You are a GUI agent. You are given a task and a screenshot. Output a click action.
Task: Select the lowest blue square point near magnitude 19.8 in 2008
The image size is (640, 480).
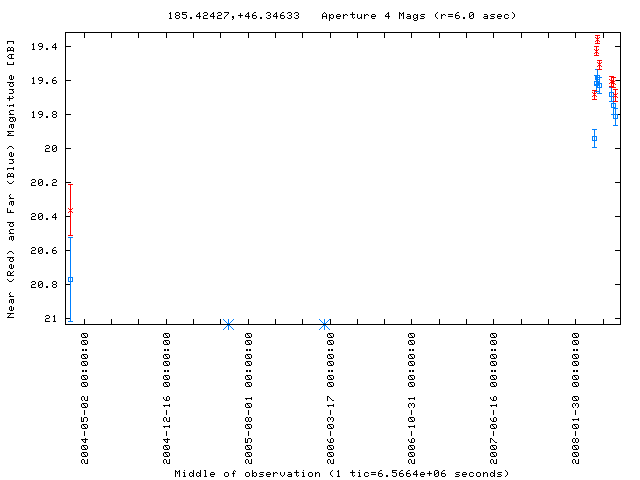pyautogui.click(x=616, y=117)
